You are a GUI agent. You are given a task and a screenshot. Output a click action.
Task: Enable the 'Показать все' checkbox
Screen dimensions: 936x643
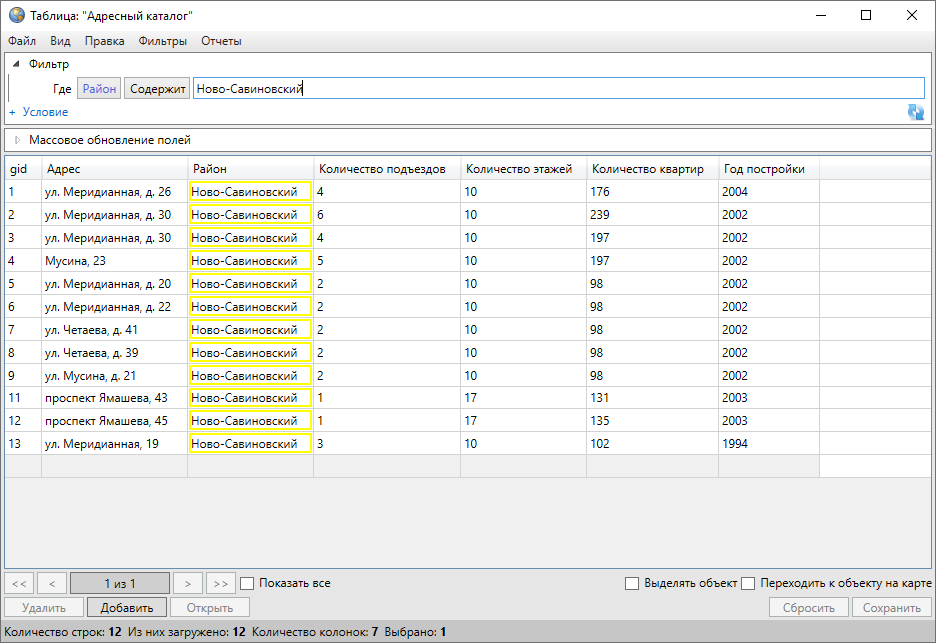247,583
